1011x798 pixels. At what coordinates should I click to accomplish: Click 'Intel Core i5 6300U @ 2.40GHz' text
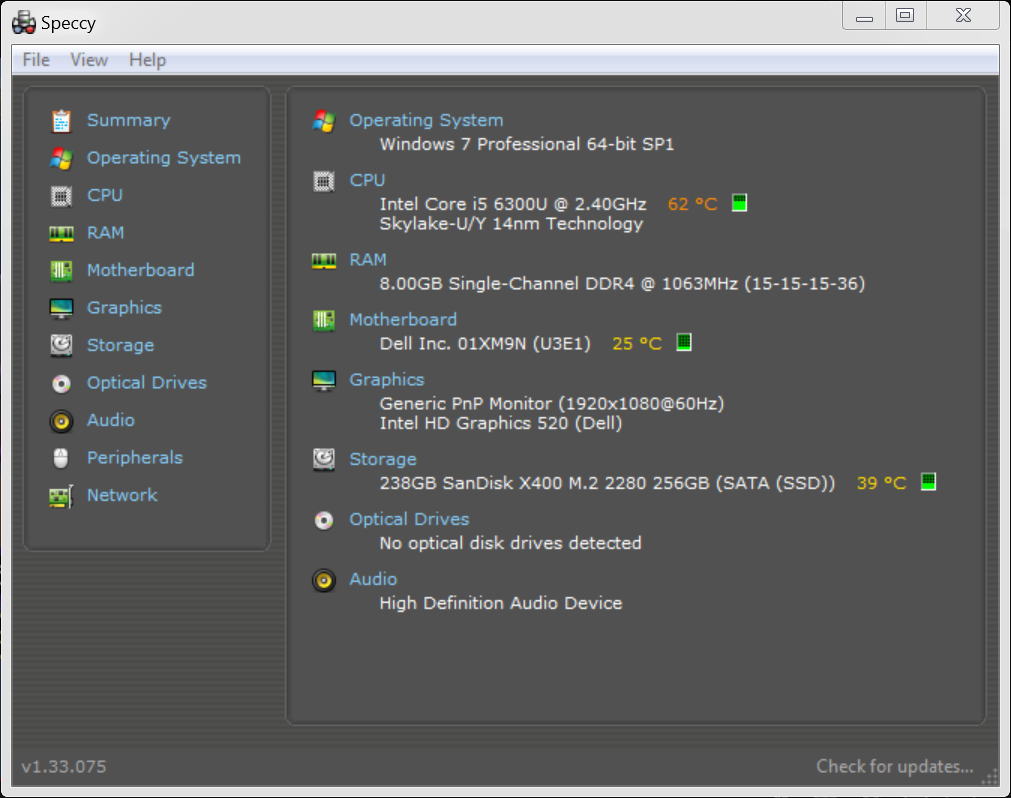[x=513, y=204]
